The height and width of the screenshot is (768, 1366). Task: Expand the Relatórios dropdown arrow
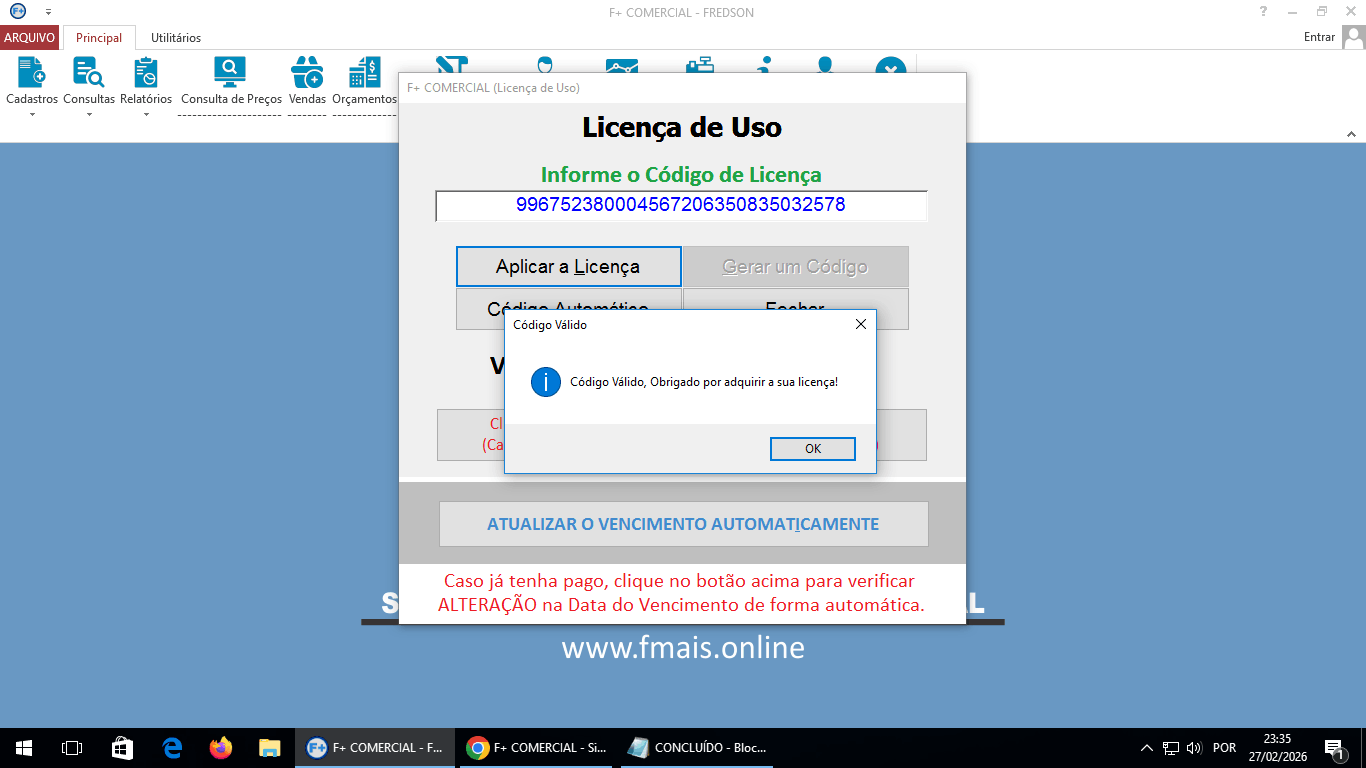coord(146,113)
